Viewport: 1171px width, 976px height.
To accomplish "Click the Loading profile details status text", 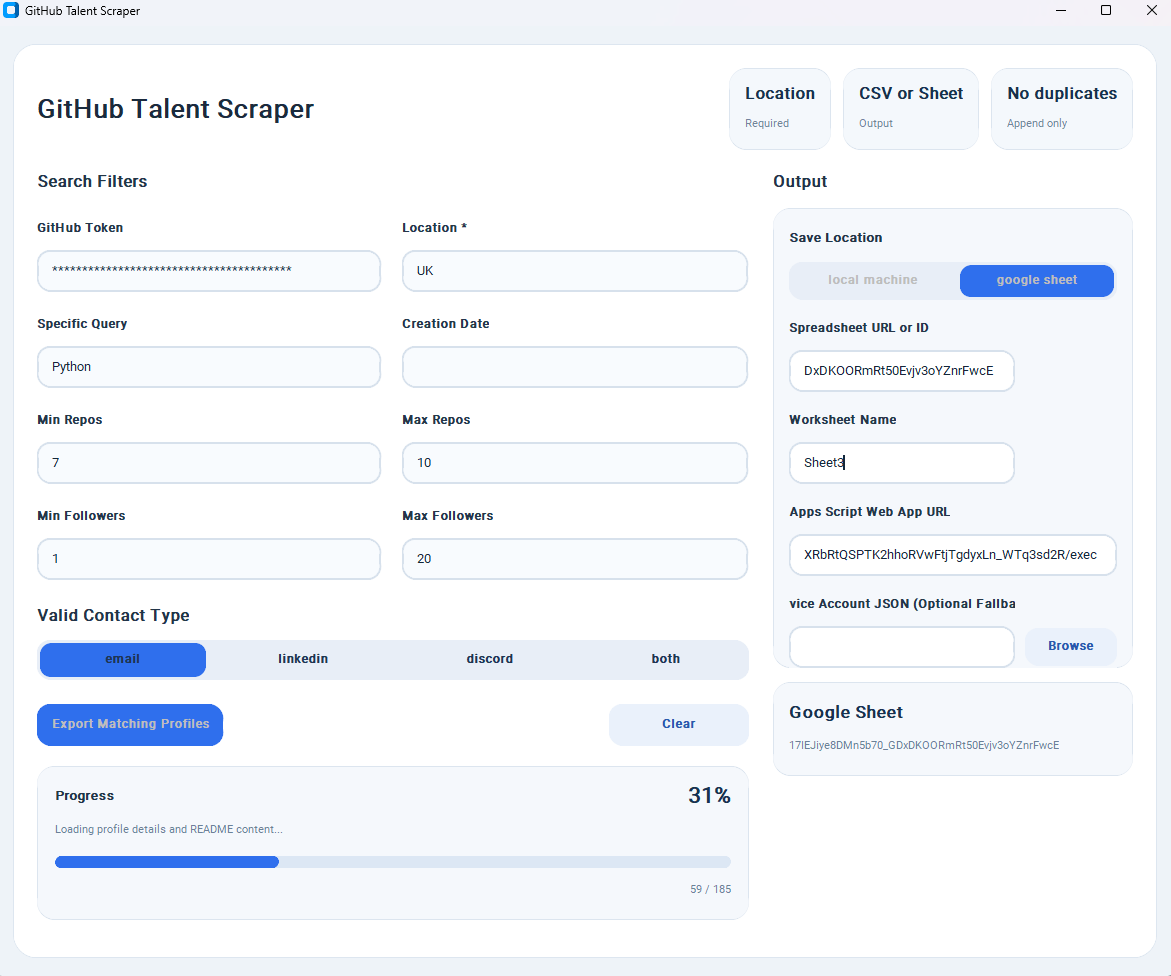I will pos(169,830).
